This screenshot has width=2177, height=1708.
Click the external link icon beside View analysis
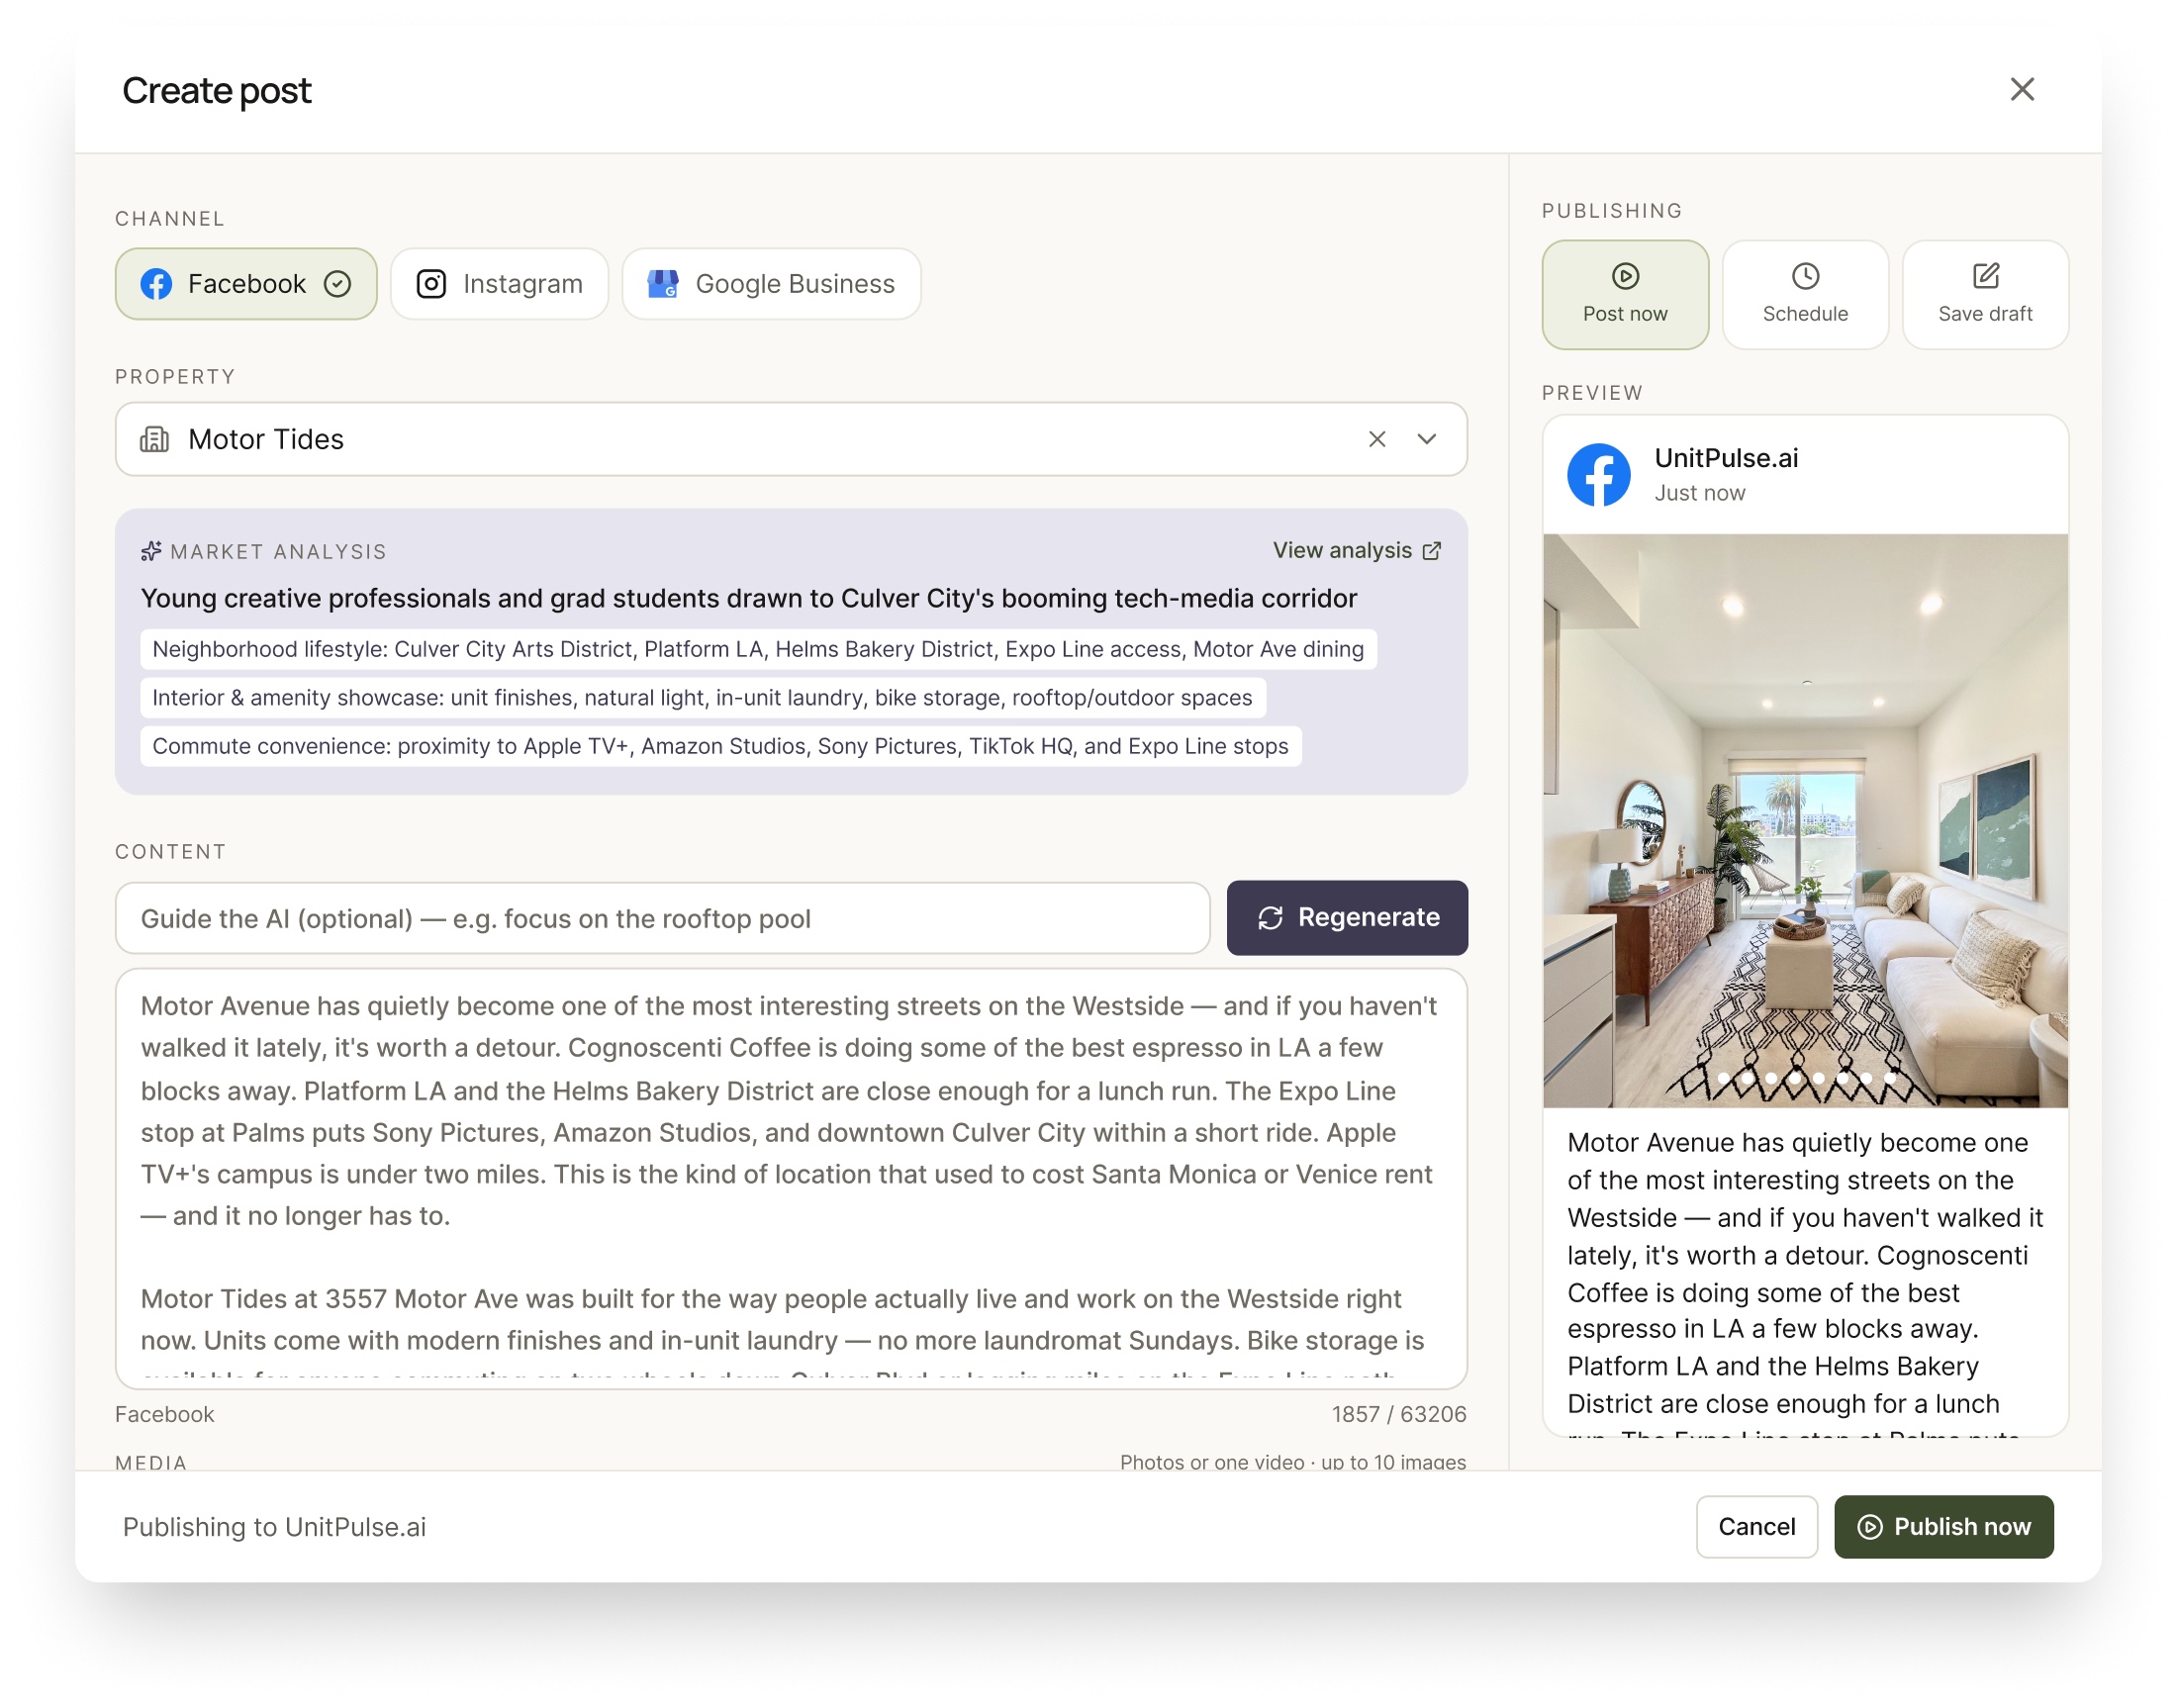tap(1431, 551)
